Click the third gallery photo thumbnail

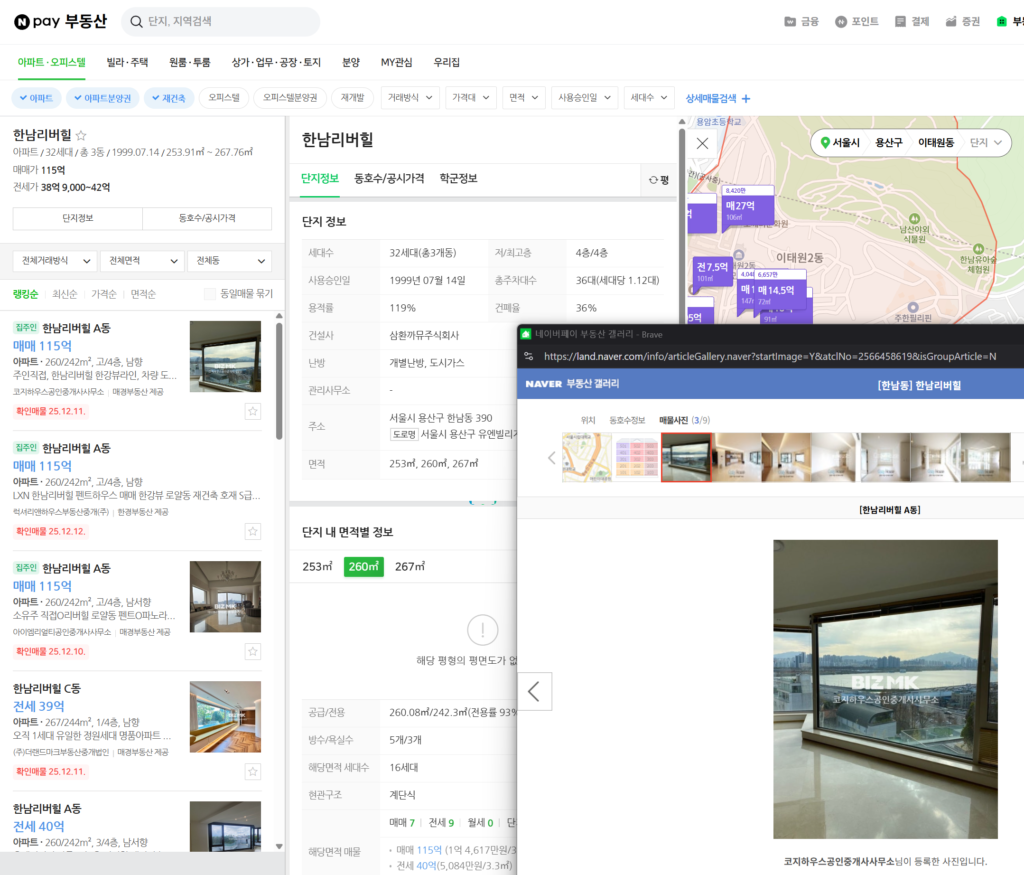point(685,457)
